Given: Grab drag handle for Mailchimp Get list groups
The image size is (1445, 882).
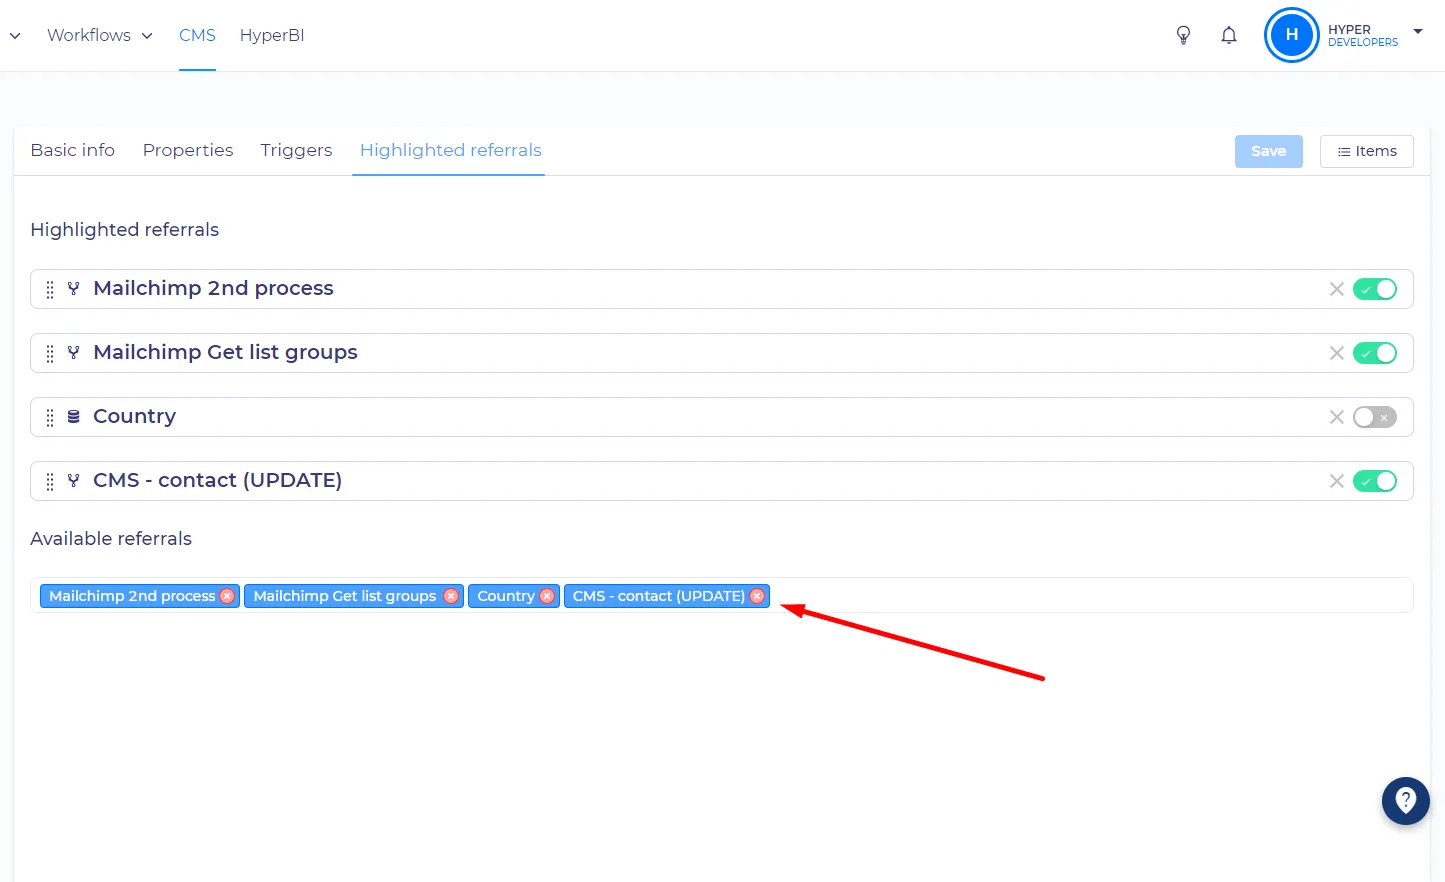Looking at the screenshot, I should point(50,353).
